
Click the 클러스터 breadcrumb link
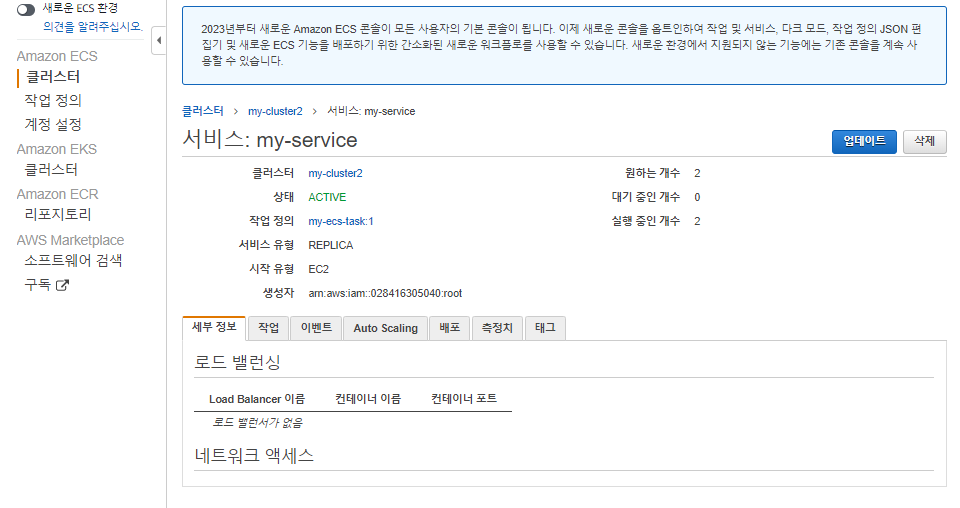coord(203,111)
